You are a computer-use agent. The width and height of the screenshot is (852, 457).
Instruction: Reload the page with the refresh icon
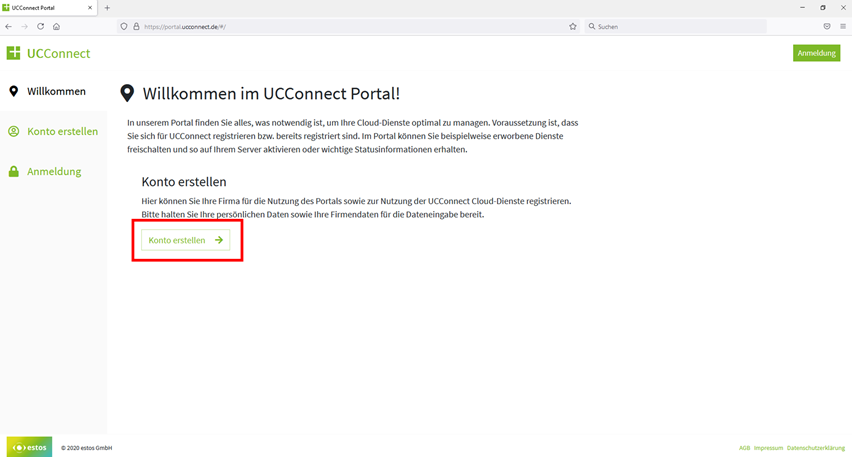[x=40, y=26]
